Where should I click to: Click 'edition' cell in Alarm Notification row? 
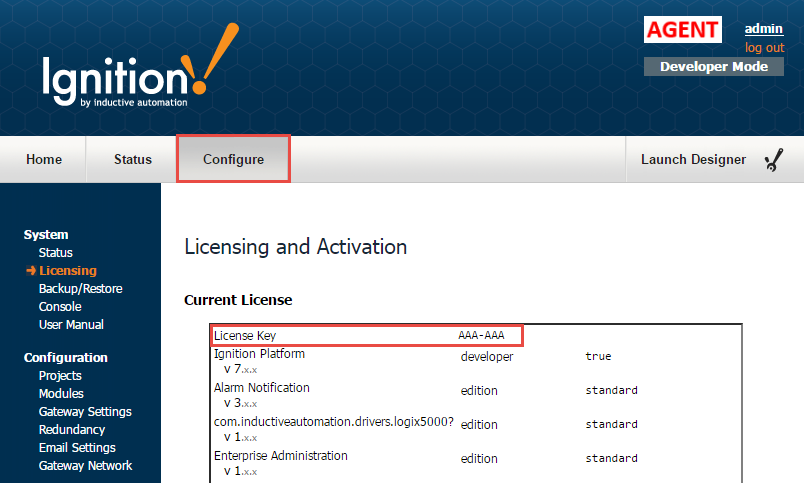click(479, 391)
